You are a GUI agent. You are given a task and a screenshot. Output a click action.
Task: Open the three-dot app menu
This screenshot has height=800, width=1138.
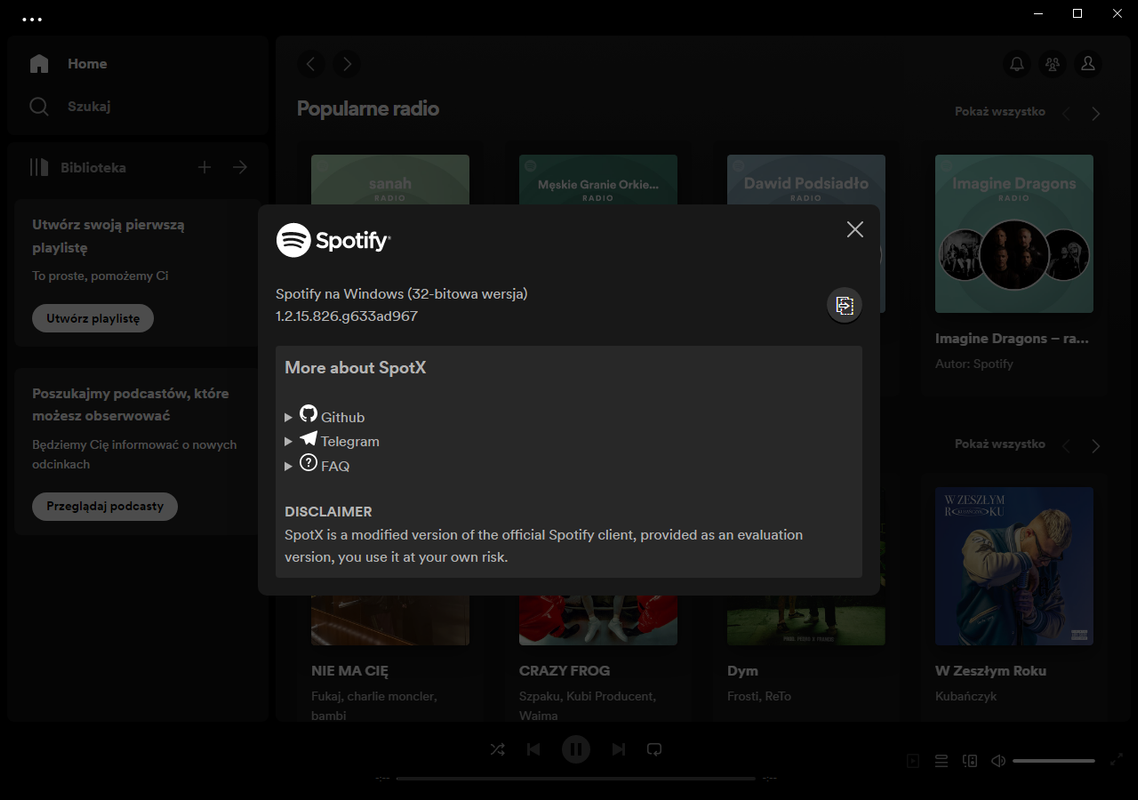click(x=32, y=20)
